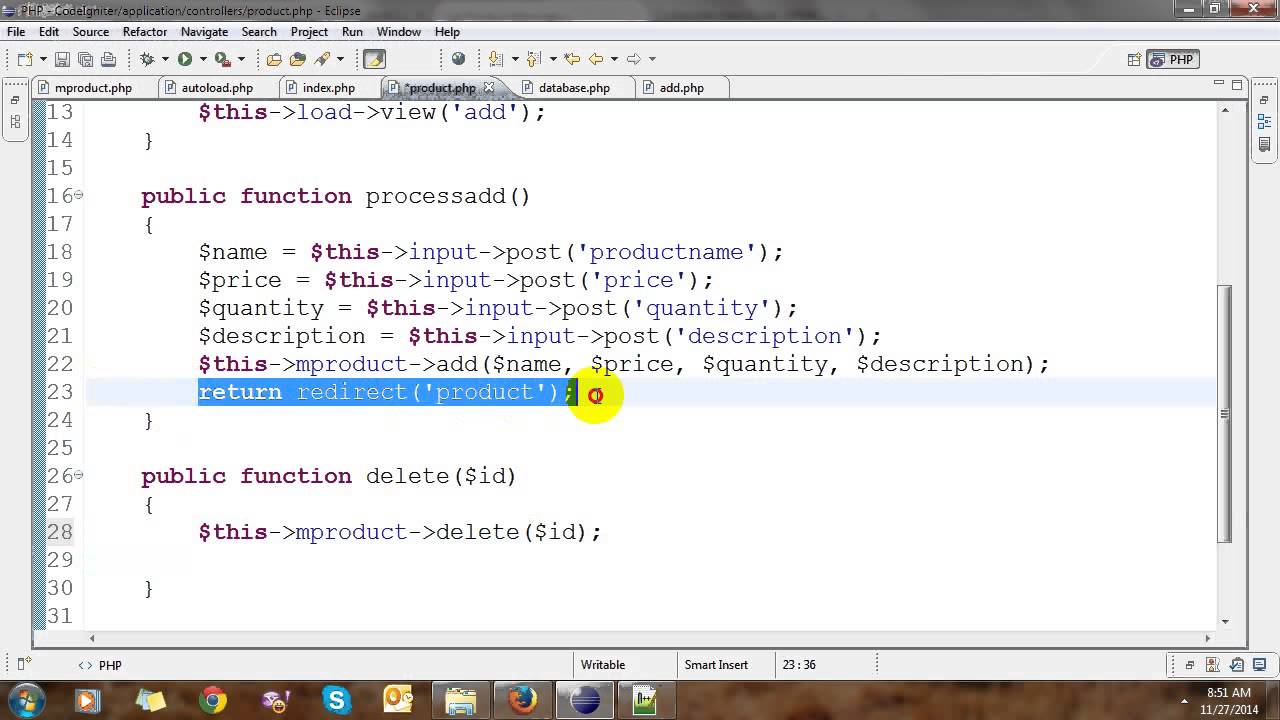The height and width of the screenshot is (720, 1280).
Task: Navigate Back with the yellow left arrow
Action: (x=596, y=59)
